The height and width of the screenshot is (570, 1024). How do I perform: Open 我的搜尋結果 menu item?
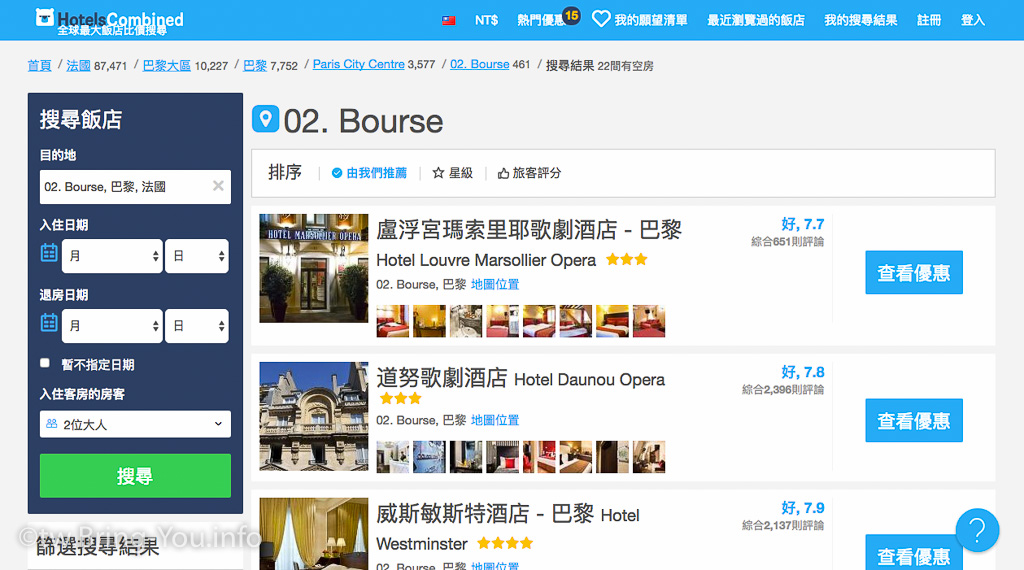[861, 20]
